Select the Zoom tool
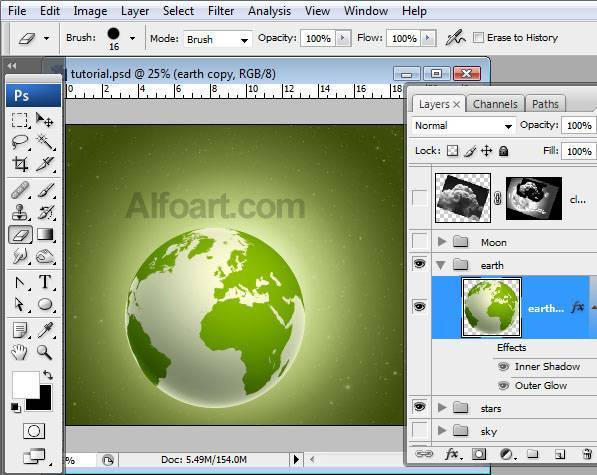Screen dimensions: 597x475 45,352
